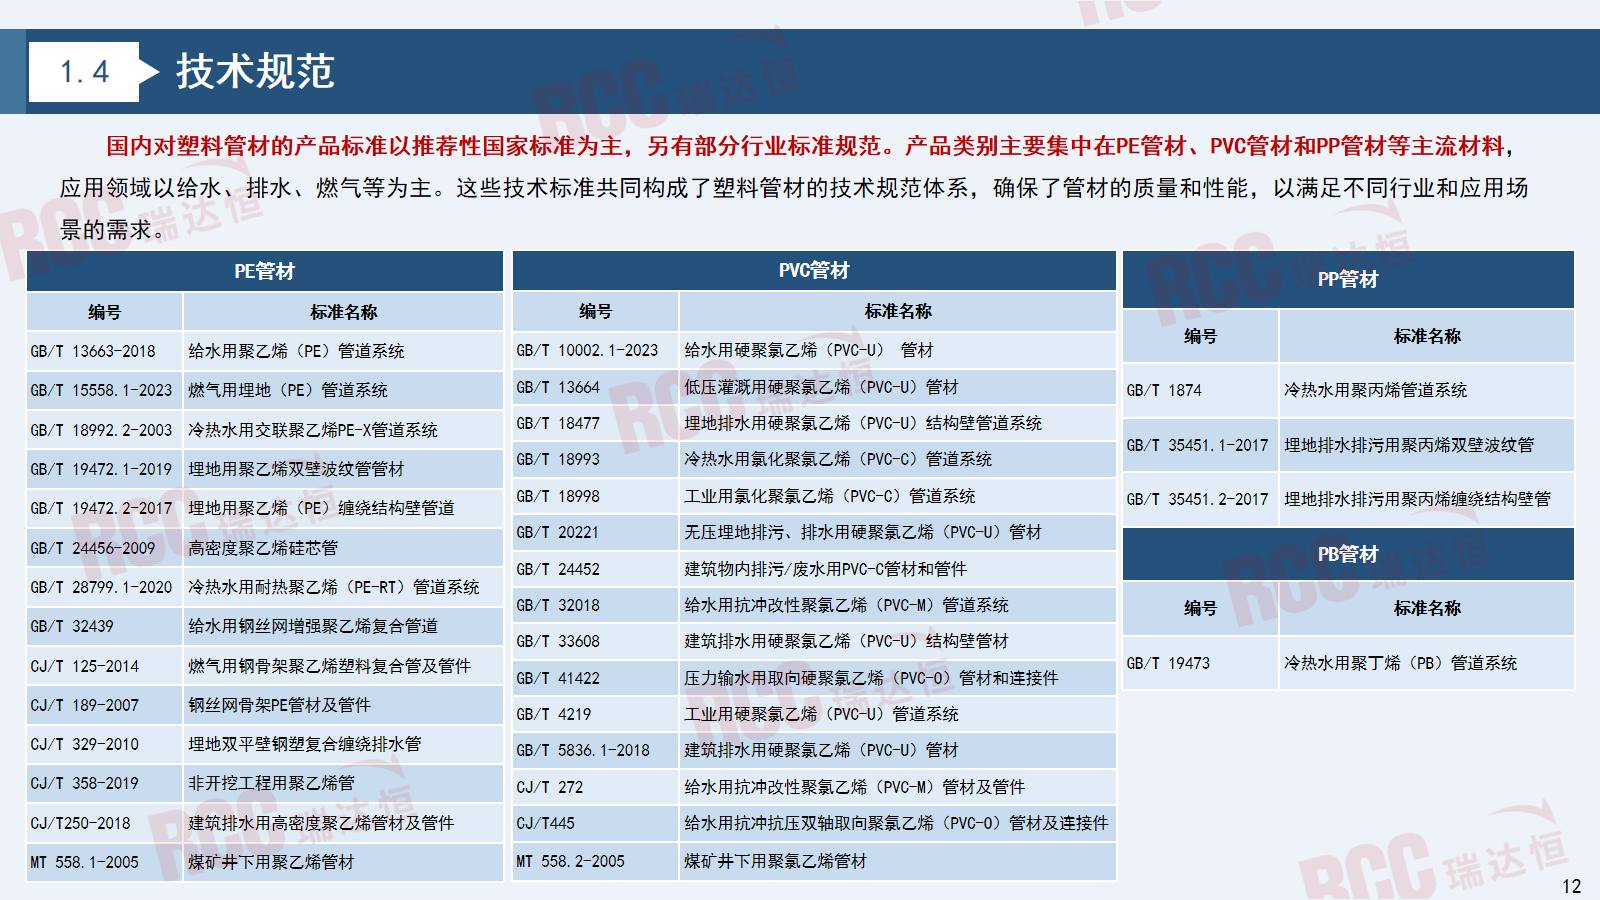Viewport: 1600px width, 900px height.
Task: Click the "GB/T 13663-2018" cell
Action: [93, 351]
